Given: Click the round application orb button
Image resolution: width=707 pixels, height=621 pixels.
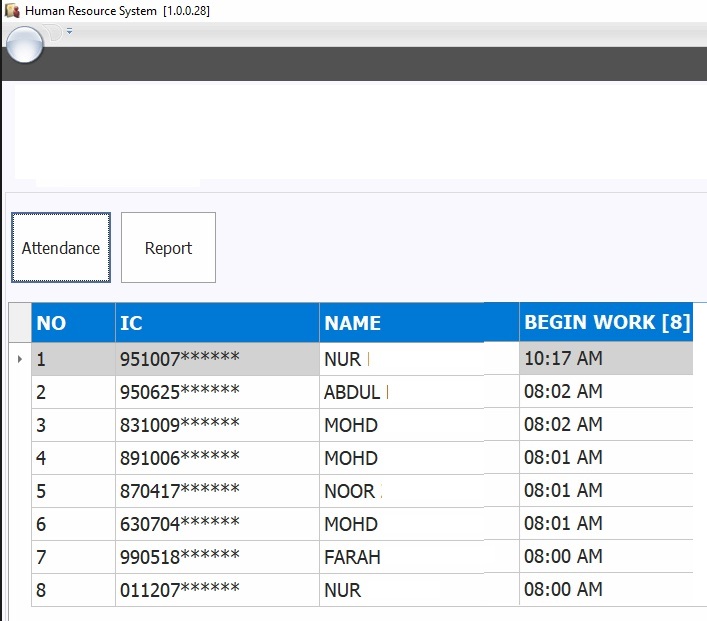Looking at the screenshot, I should tap(24, 44).
